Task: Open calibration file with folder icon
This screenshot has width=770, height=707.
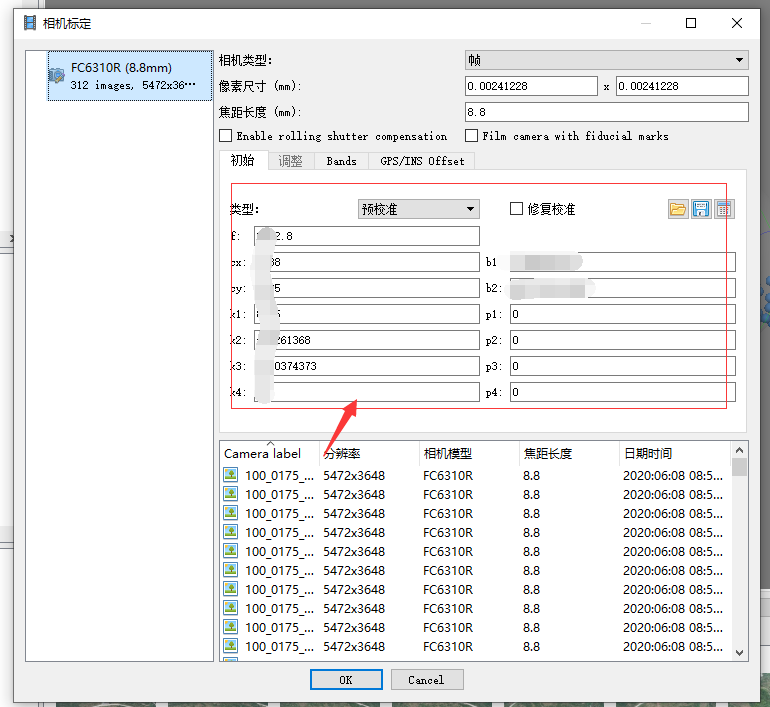Action: [678, 209]
